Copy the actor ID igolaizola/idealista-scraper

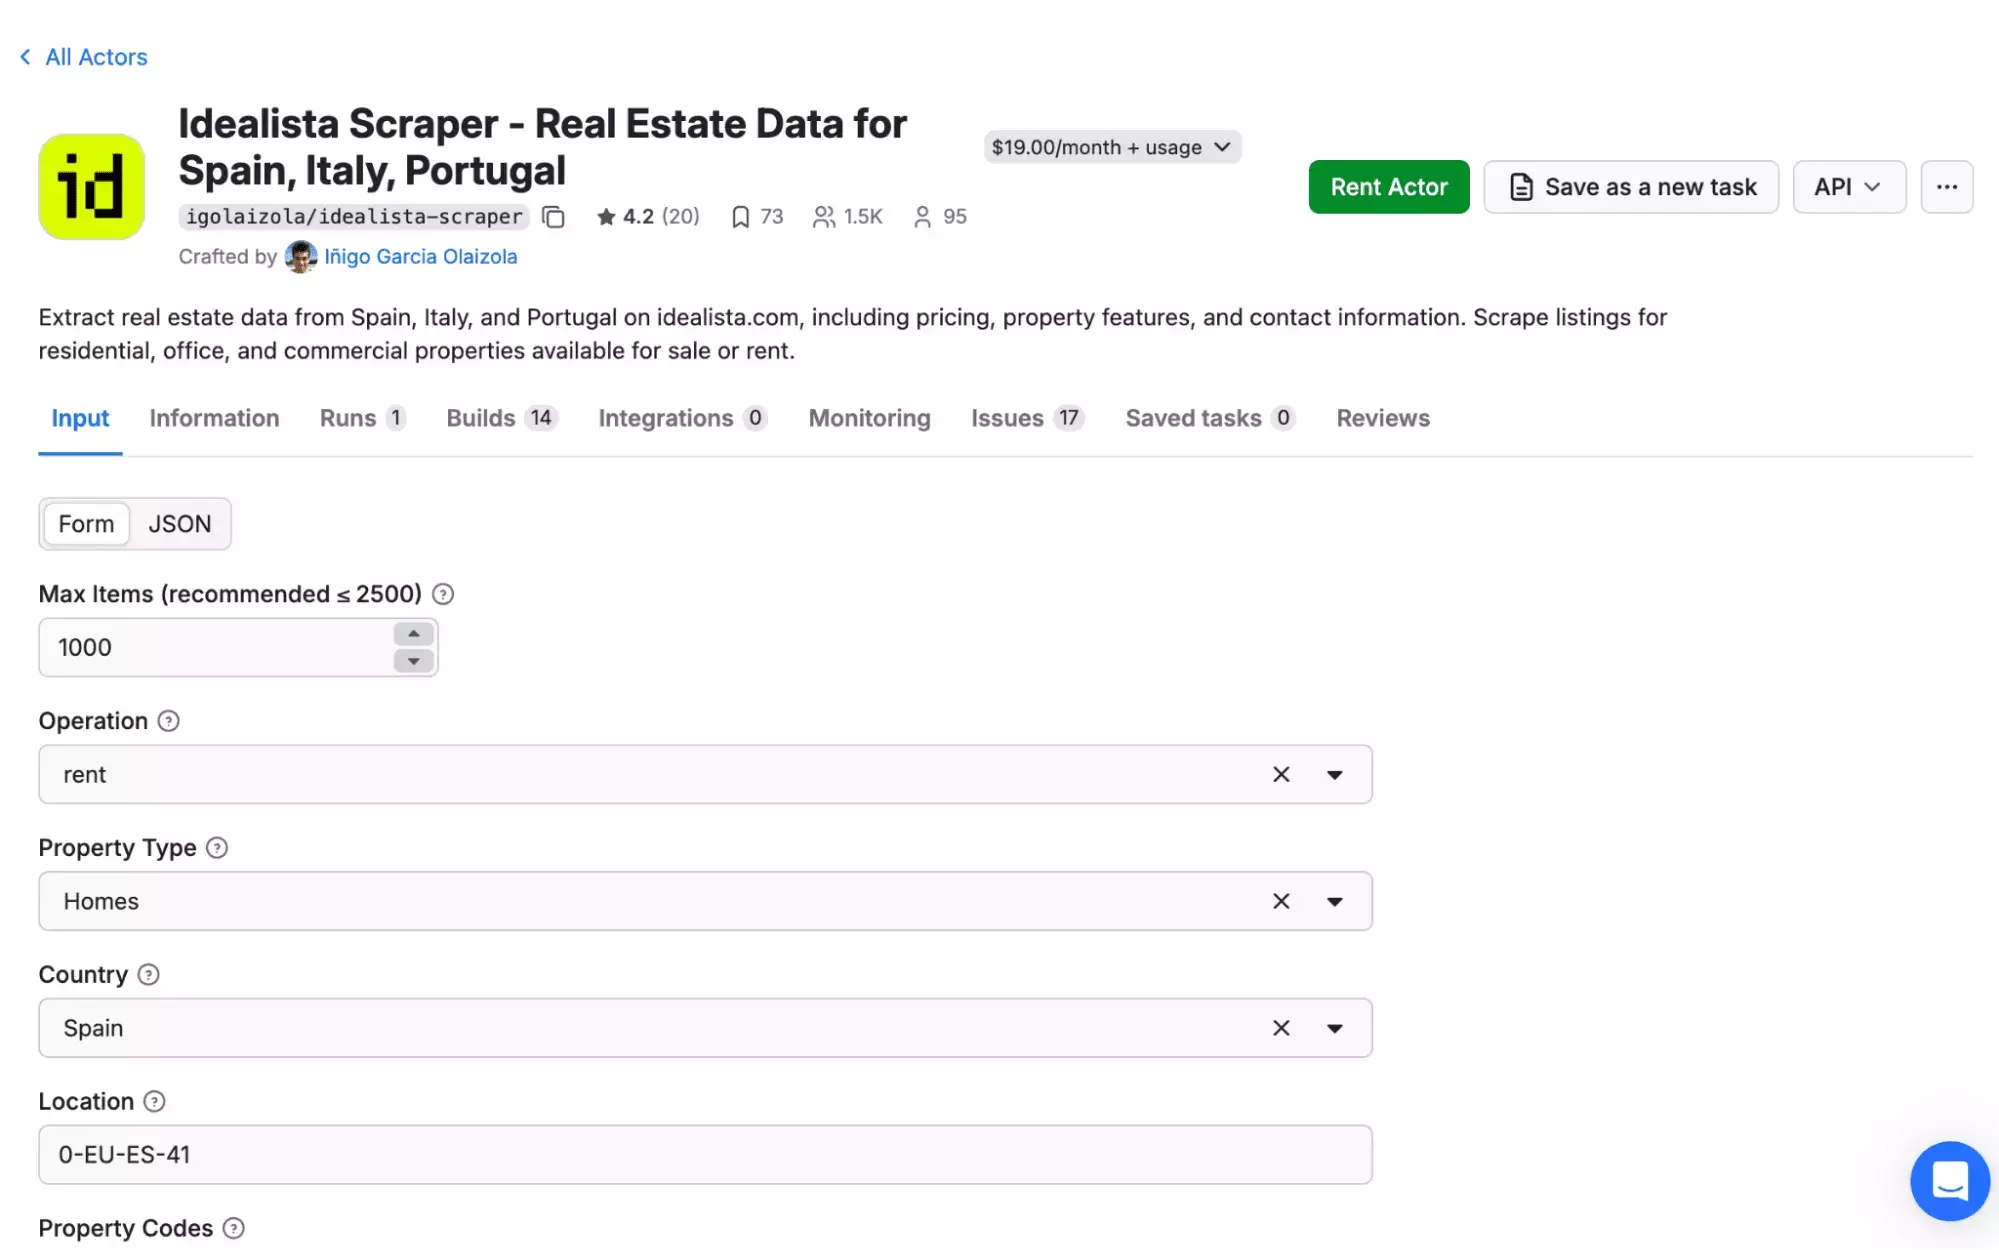point(554,216)
